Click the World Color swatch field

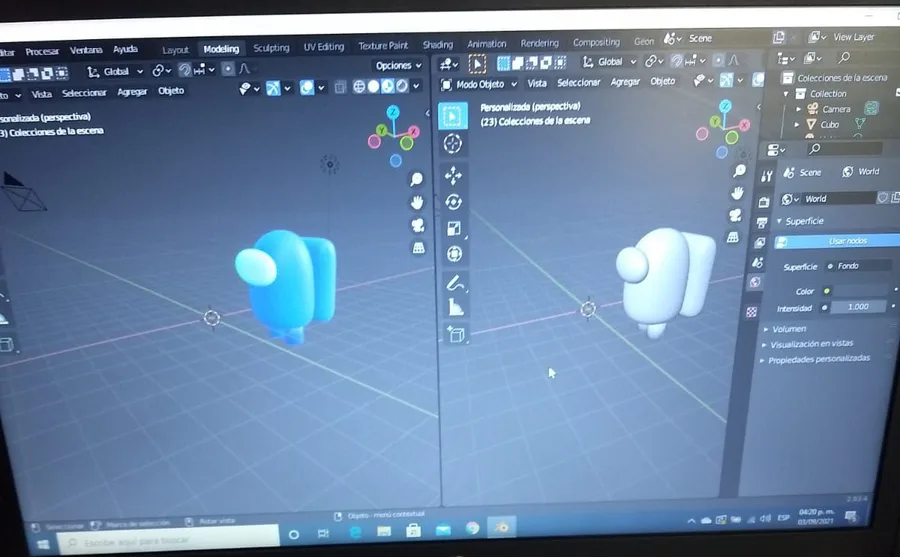click(860, 291)
